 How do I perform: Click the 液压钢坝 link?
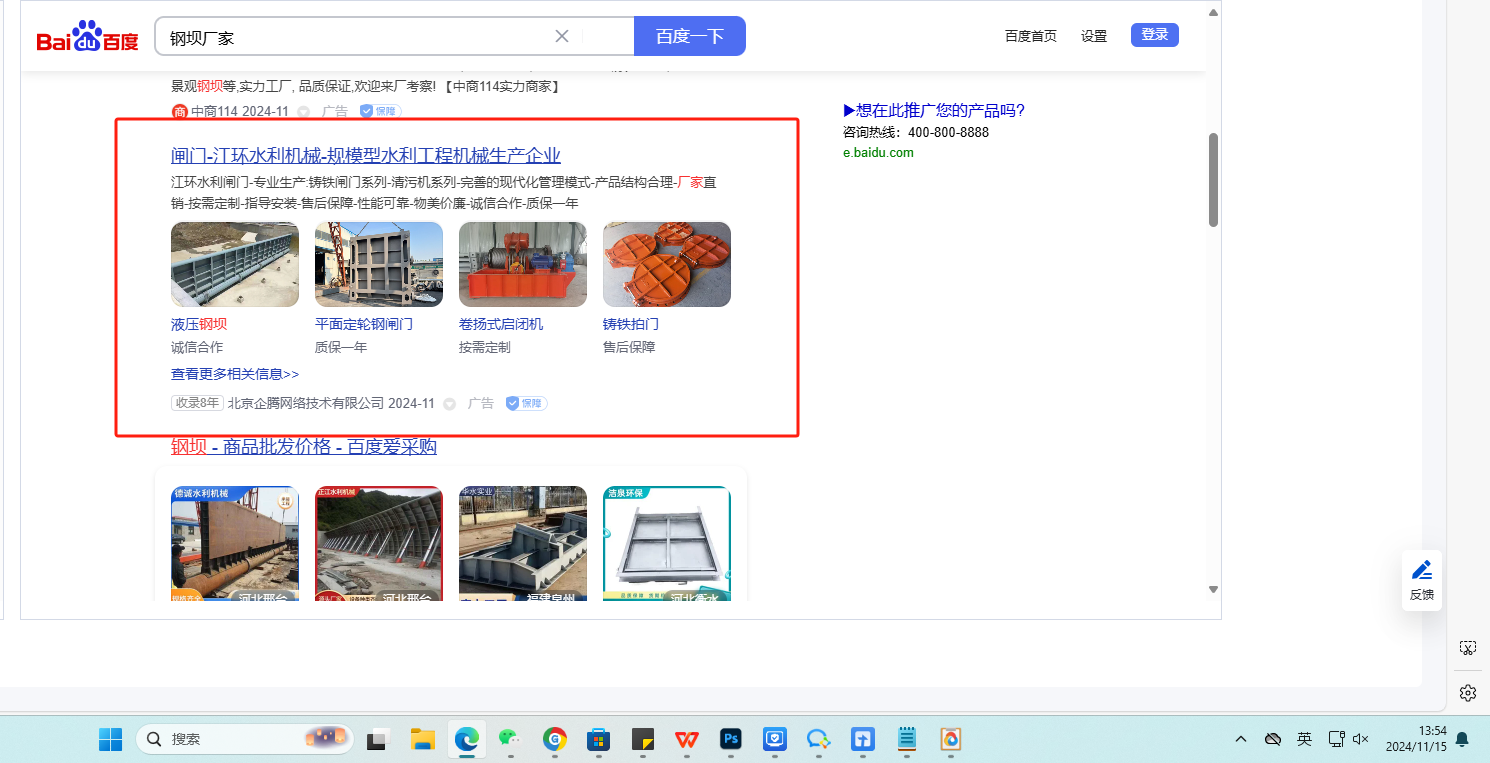[x=199, y=325]
